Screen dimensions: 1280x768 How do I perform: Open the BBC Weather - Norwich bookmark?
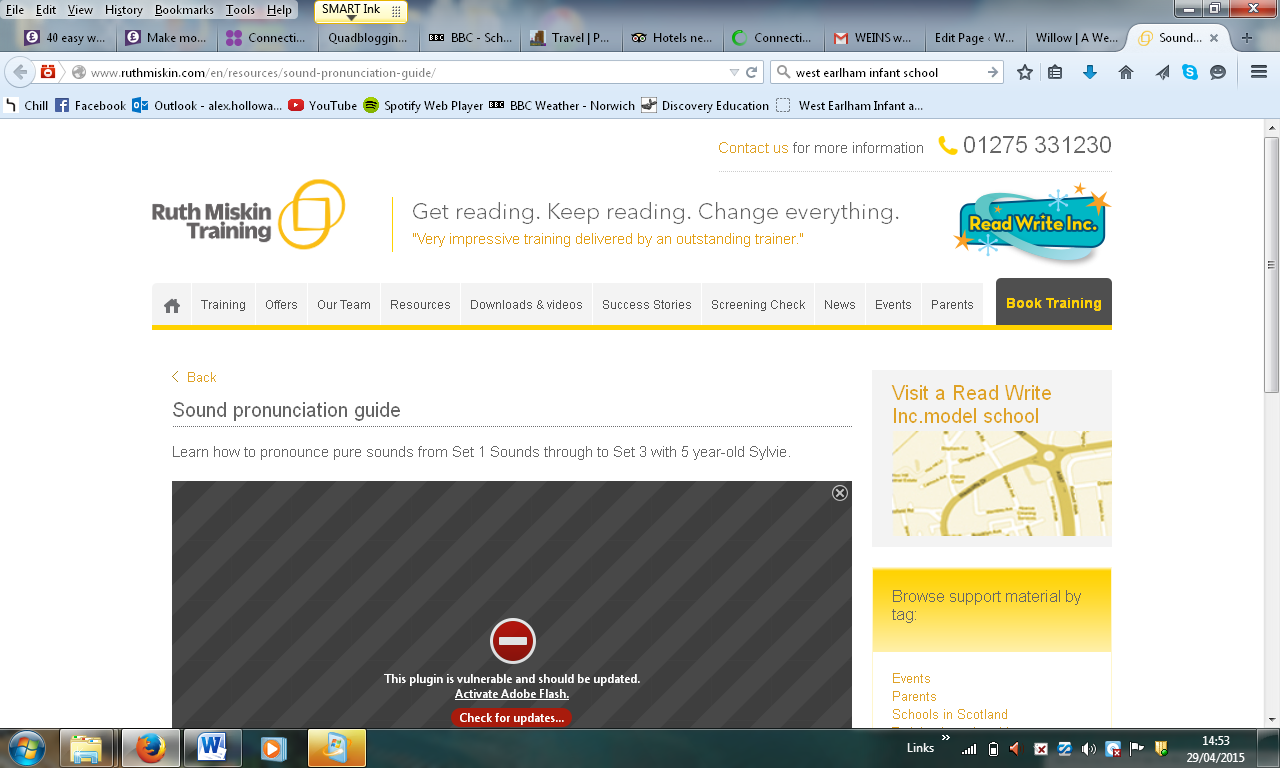pos(562,105)
